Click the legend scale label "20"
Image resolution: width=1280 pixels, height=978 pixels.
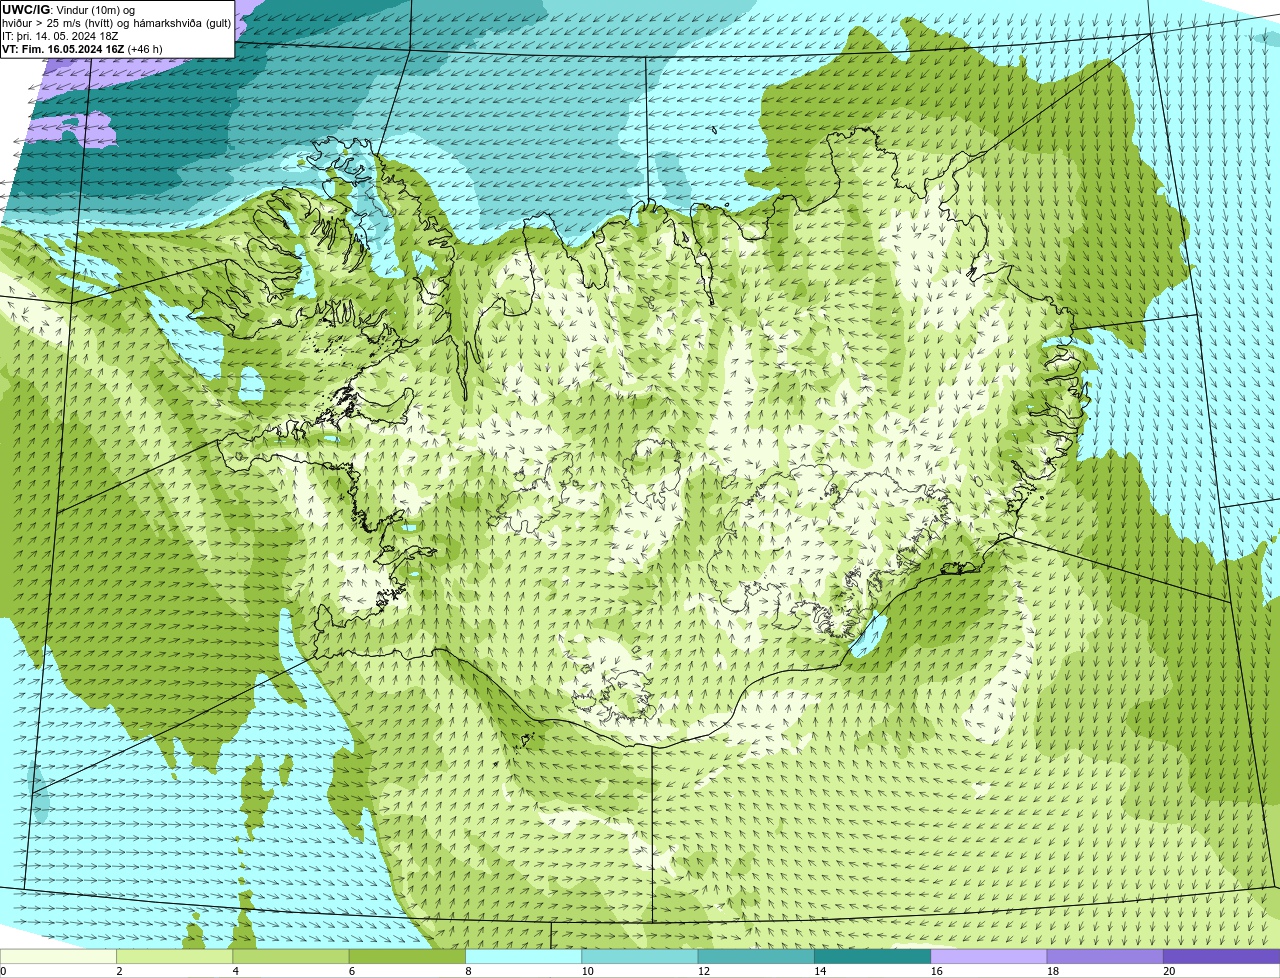[1169, 971]
